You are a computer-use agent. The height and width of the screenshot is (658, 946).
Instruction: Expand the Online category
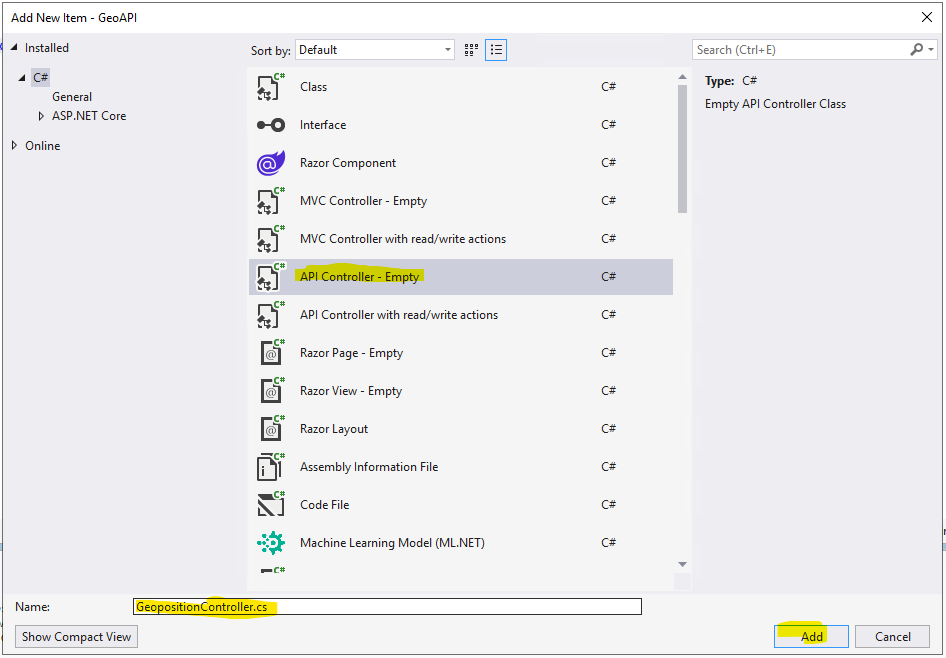point(14,146)
